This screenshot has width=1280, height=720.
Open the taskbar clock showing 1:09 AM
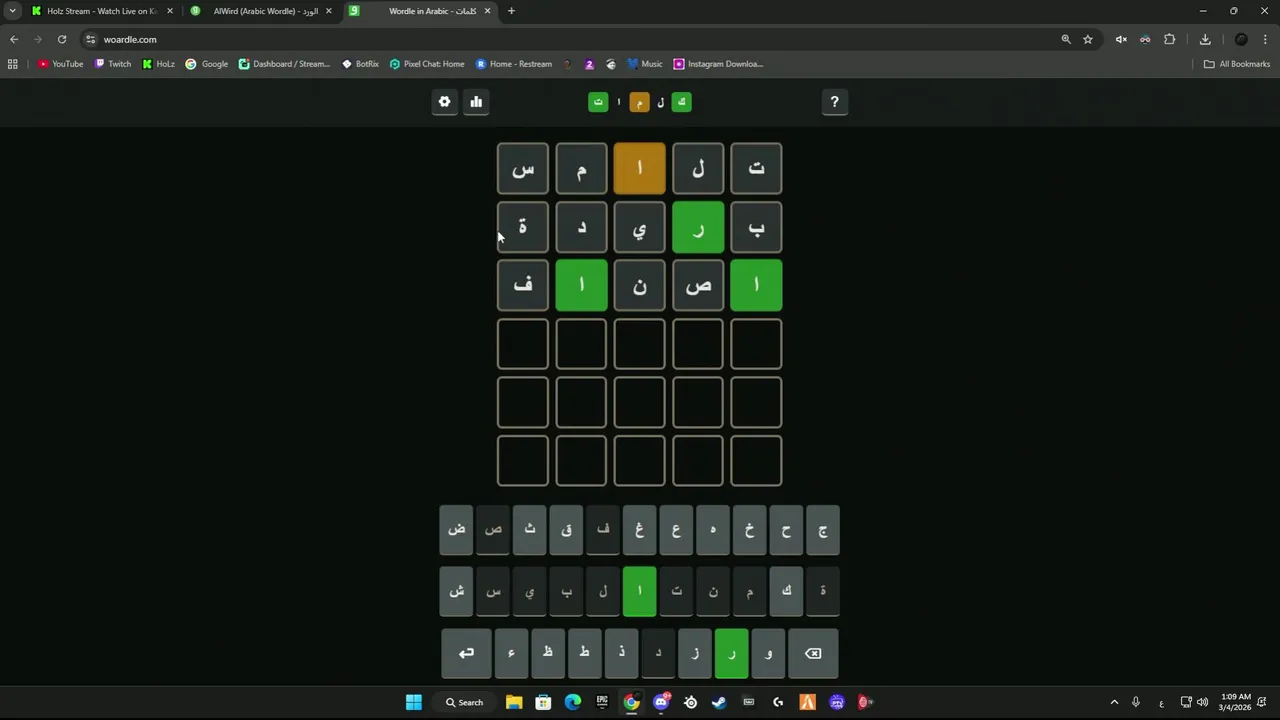pos(1235,702)
